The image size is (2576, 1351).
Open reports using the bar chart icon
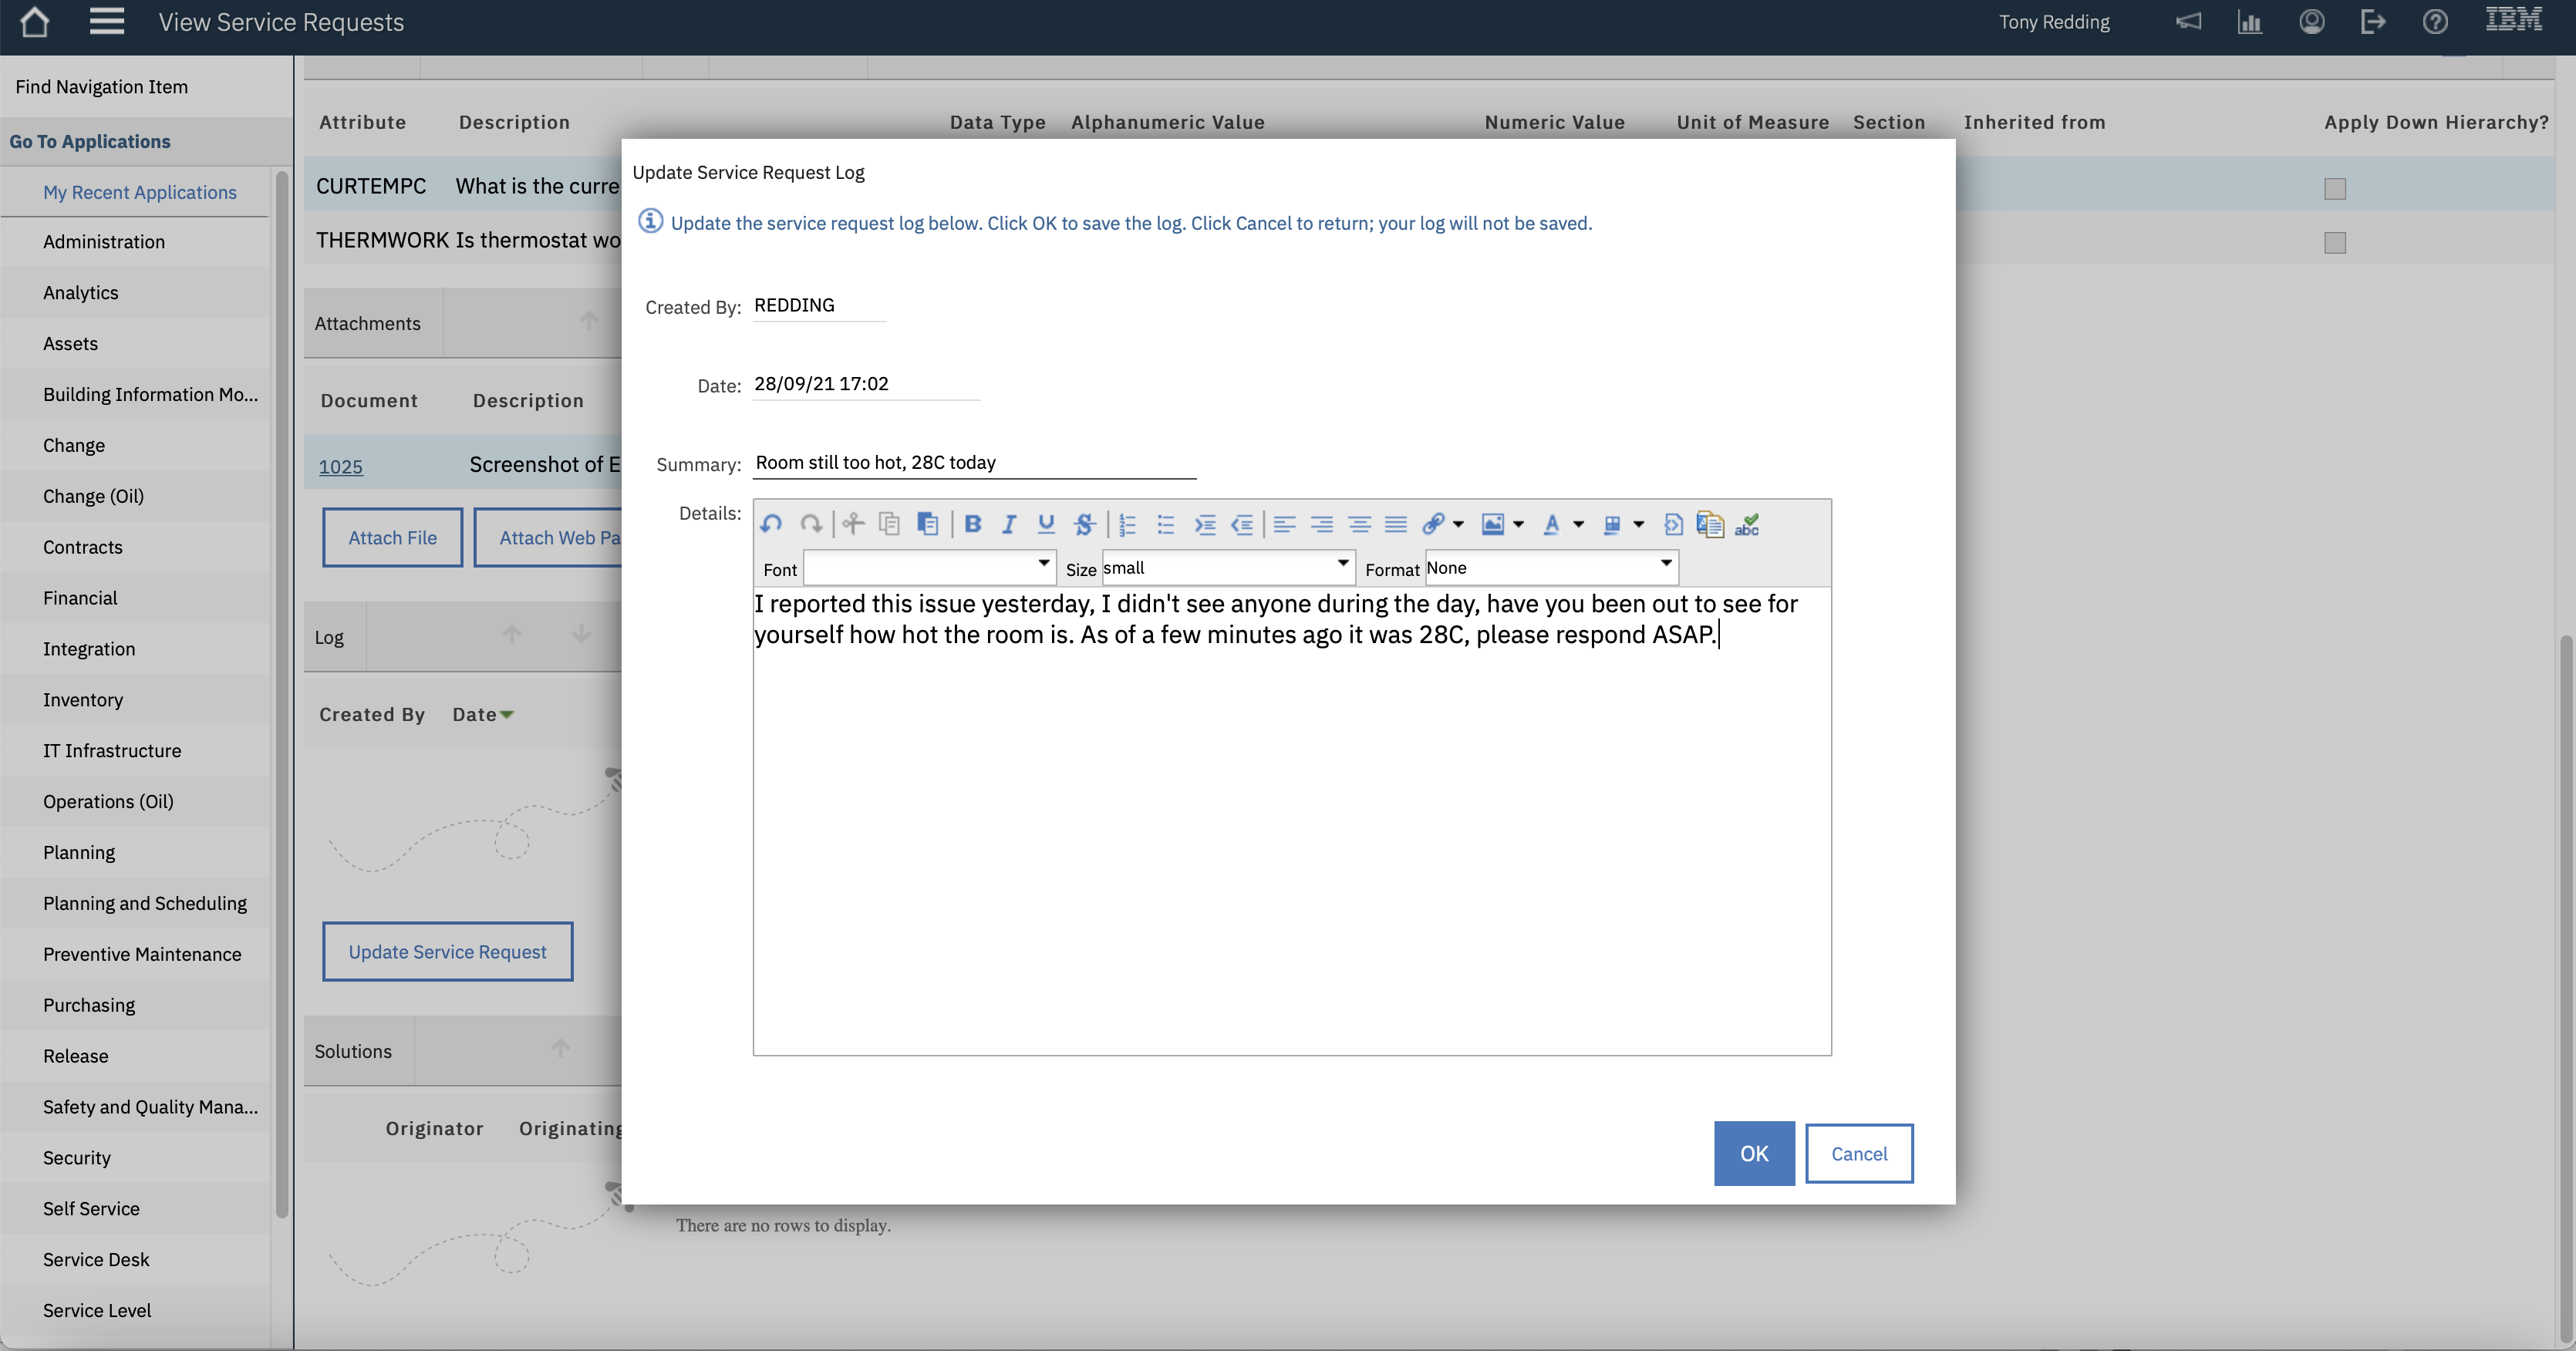point(2251,21)
